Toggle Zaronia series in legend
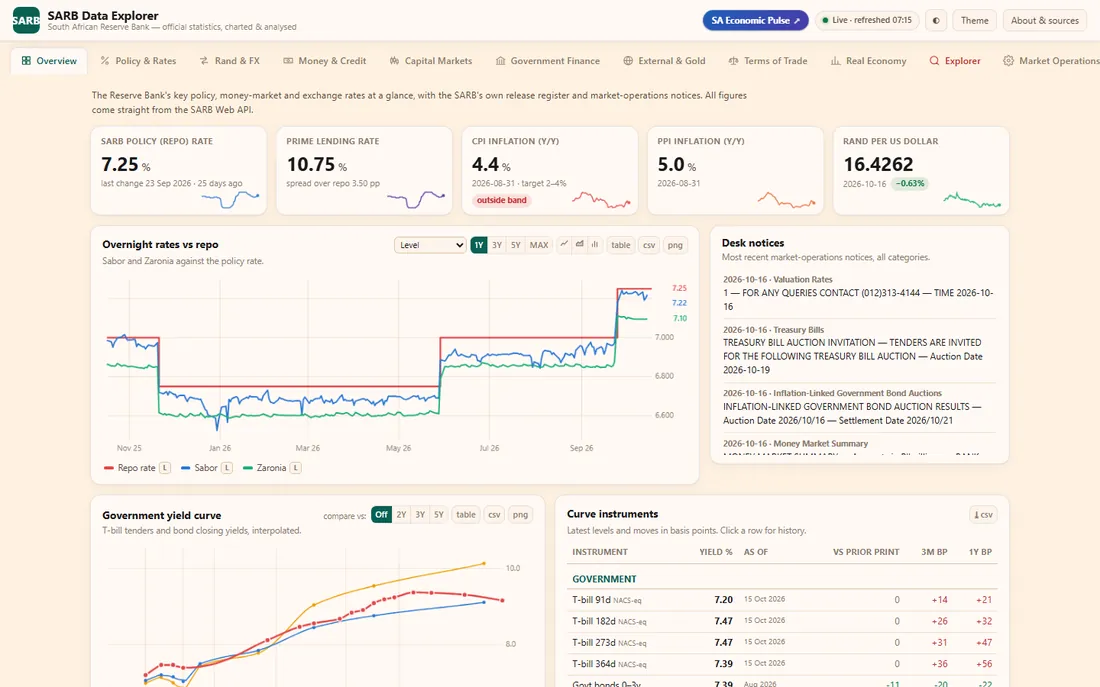The width and height of the screenshot is (1100, 687). point(264,468)
